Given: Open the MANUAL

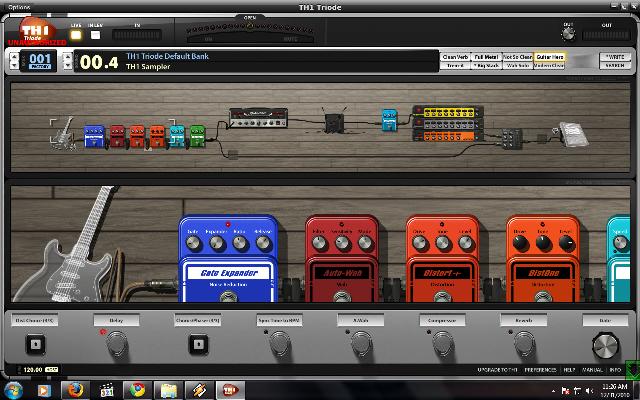Looking at the screenshot, I should pos(592,370).
